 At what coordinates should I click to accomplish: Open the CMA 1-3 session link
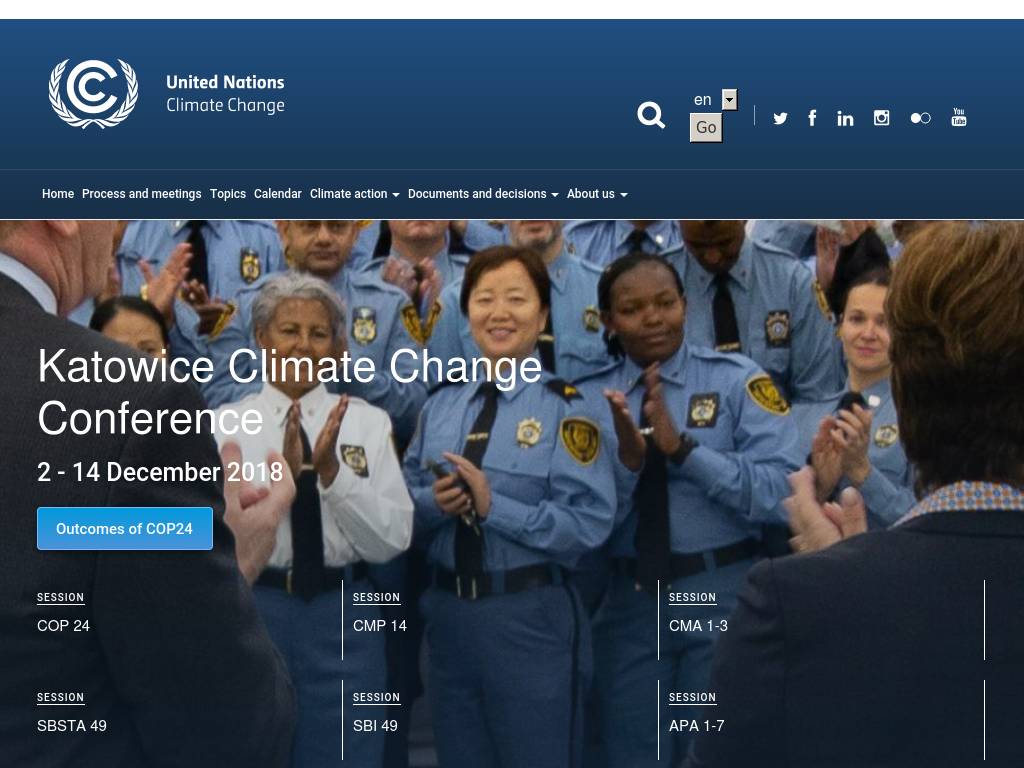coord(698,626)
